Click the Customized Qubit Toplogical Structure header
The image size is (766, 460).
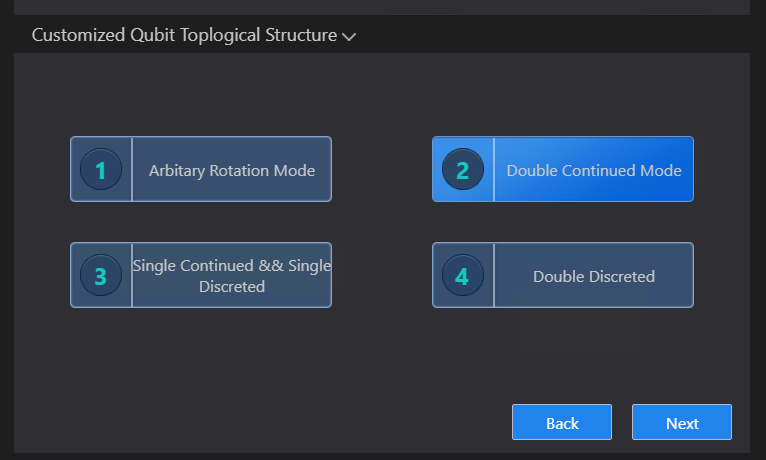184,35
